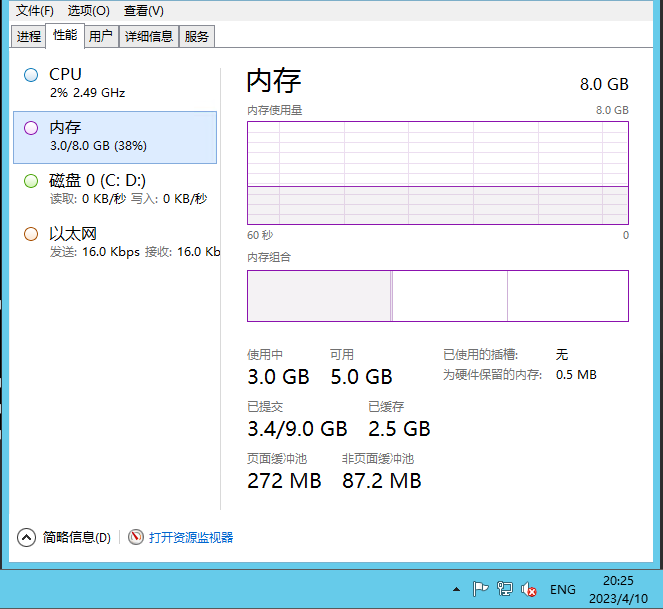Image resolution: width=663 pixels, height=609 pixels.
Task: Click the purple 内存 circle icon
Action: coord(31,128)
